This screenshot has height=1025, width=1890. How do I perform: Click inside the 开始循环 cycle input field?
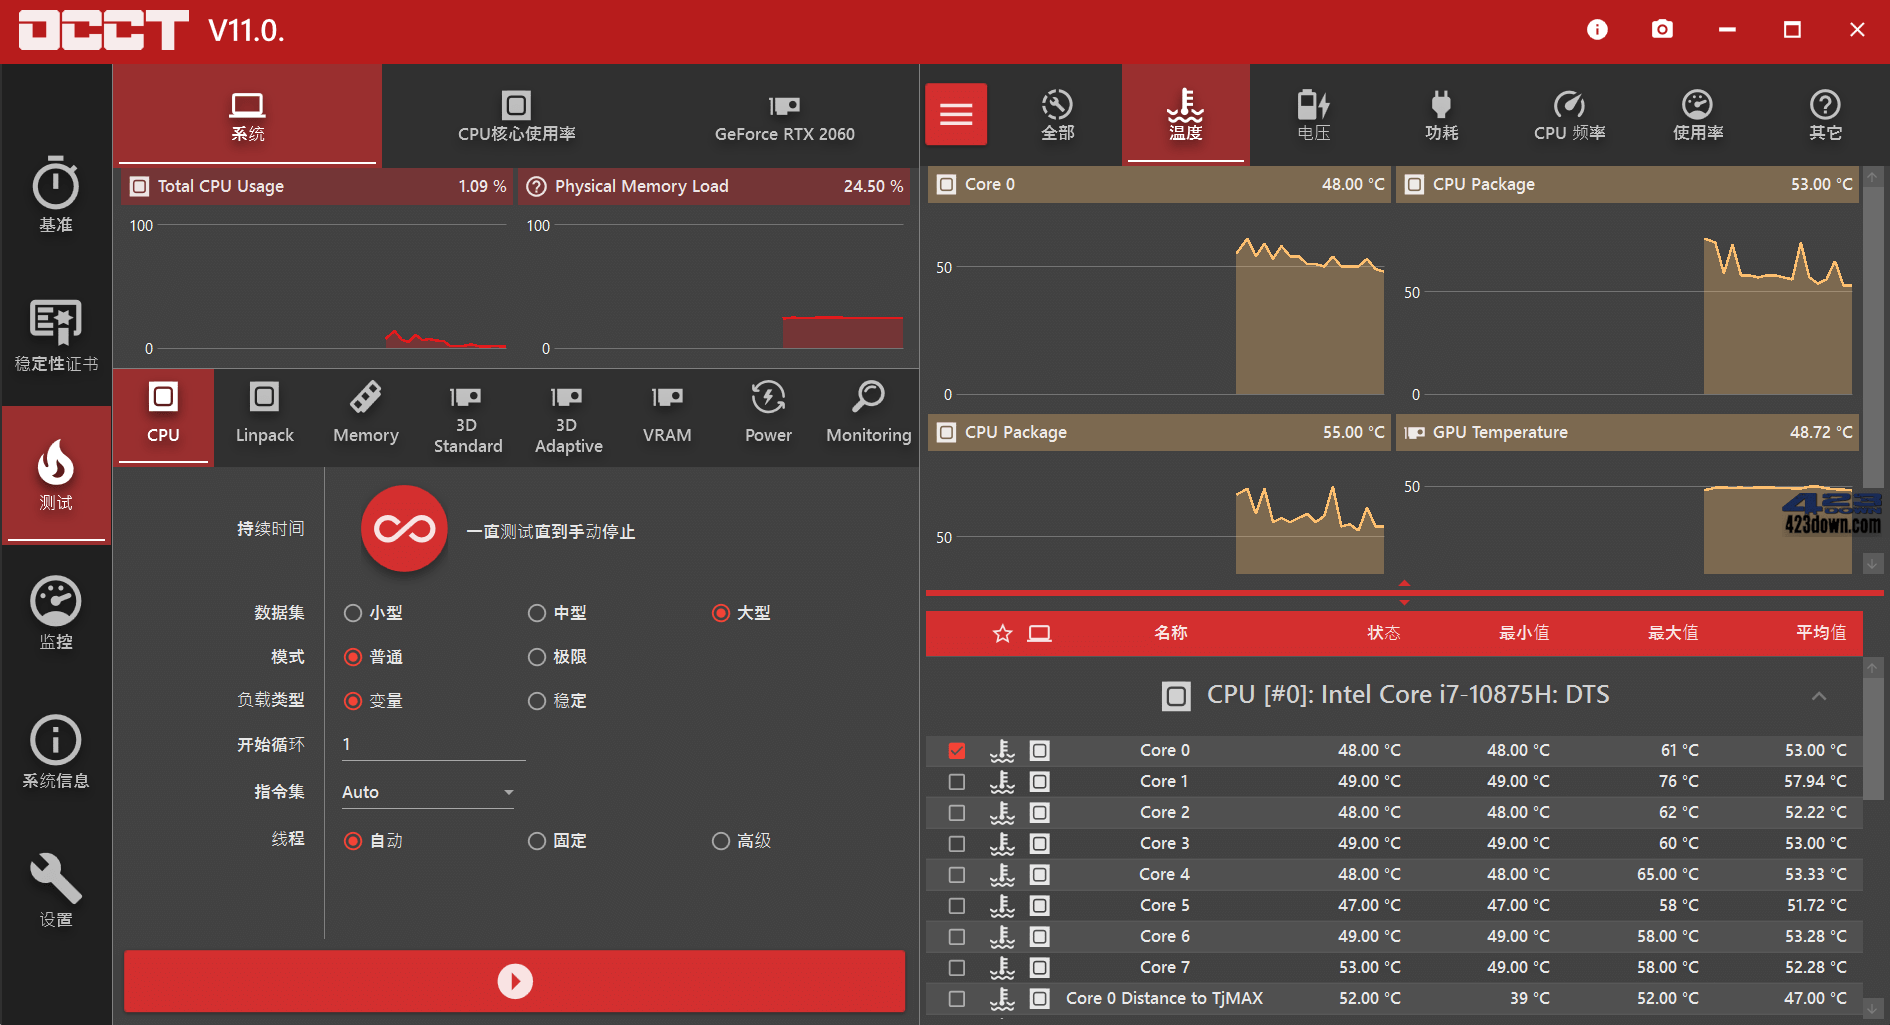pos(432,744)
